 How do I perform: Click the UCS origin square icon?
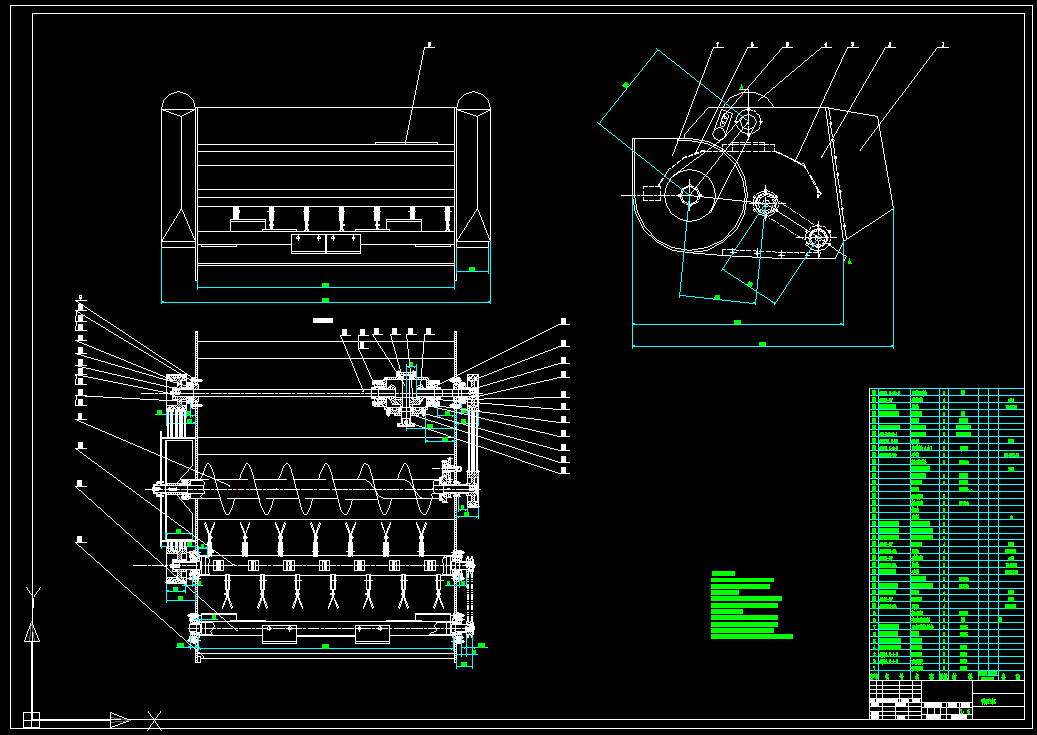coord(31,719)
